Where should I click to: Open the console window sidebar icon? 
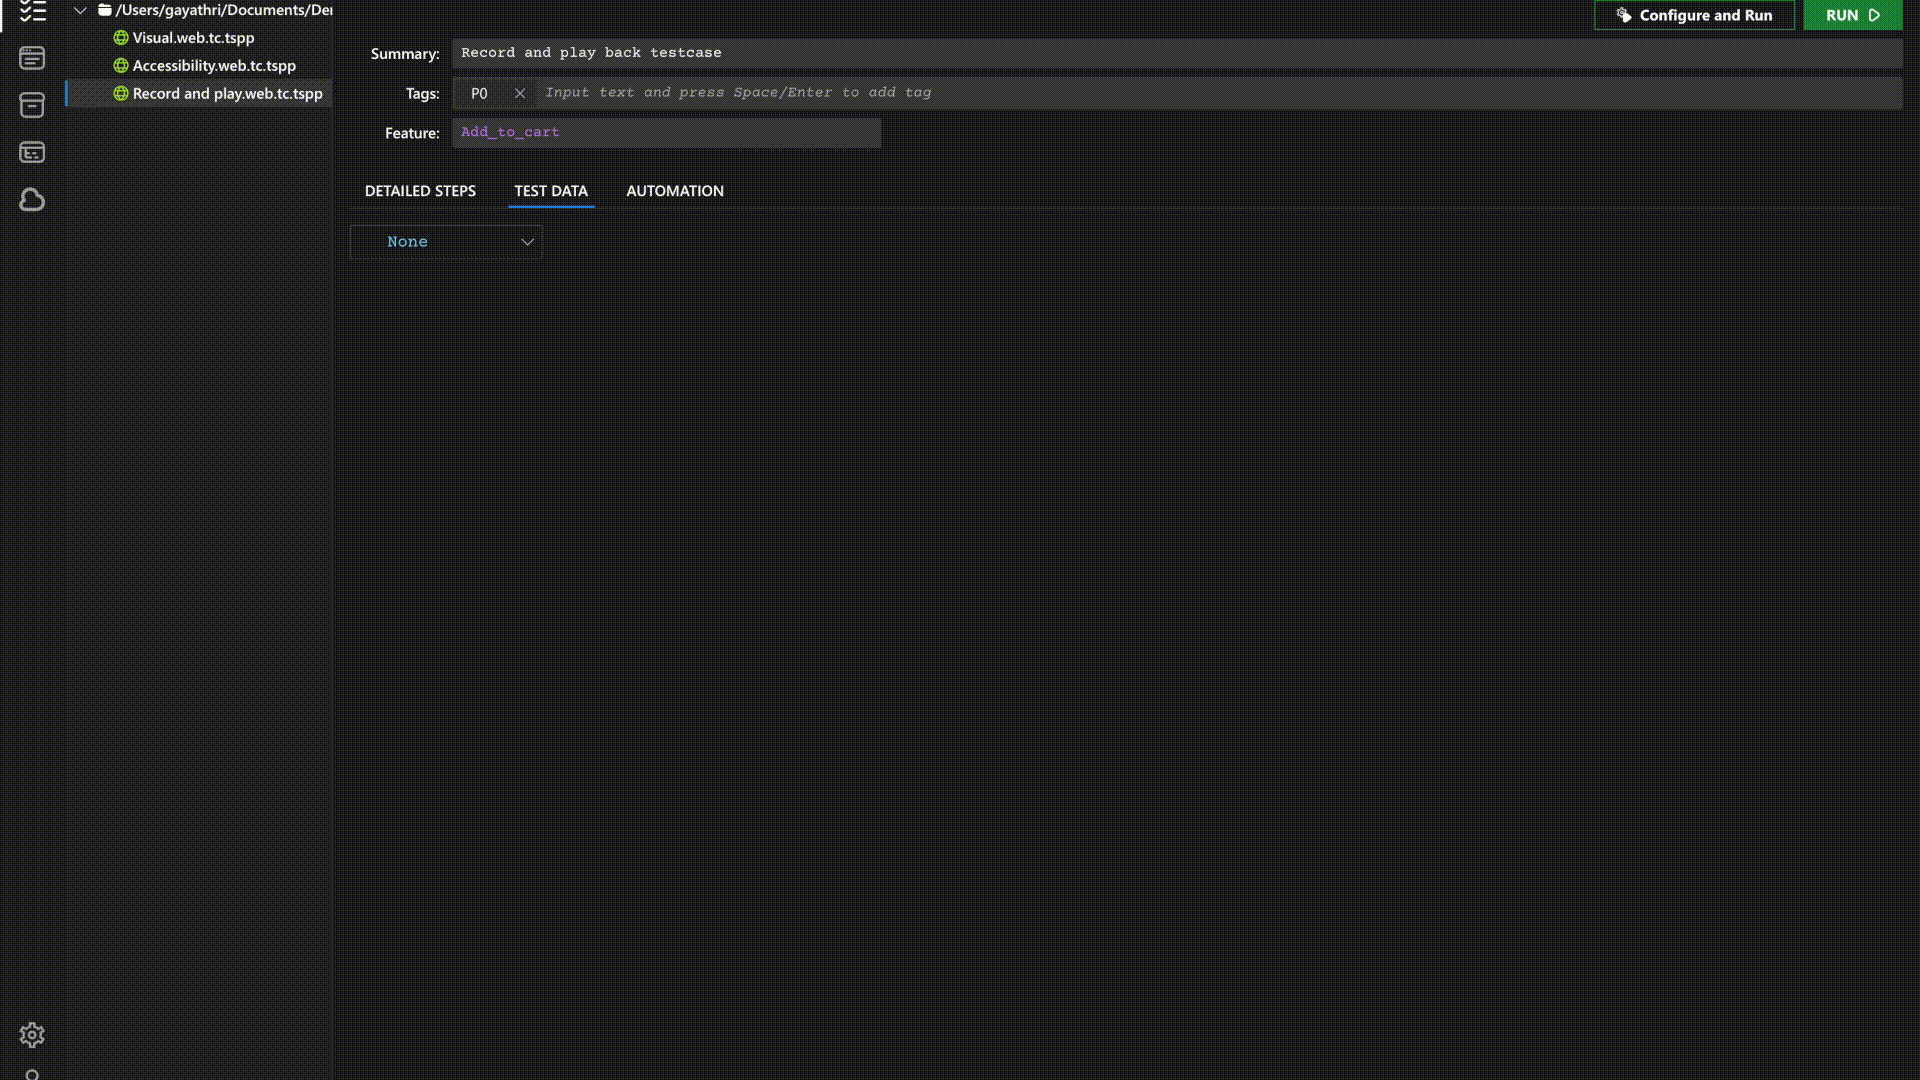click(x=32, y=152)
